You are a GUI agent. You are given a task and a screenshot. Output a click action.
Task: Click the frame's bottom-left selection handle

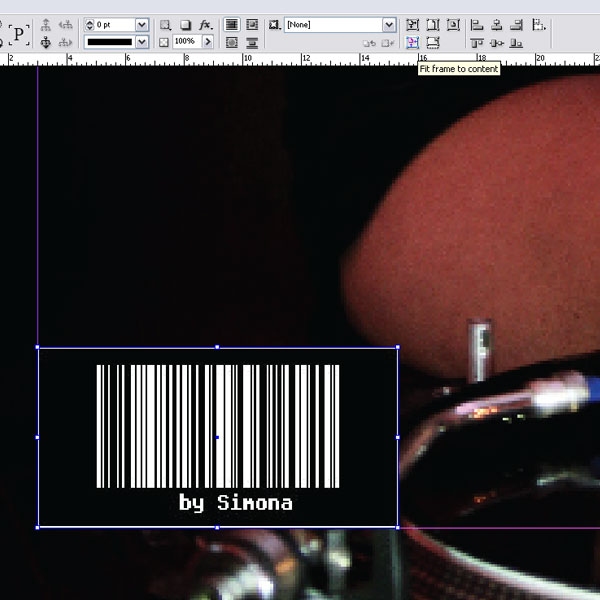click(x=38, y=528)
